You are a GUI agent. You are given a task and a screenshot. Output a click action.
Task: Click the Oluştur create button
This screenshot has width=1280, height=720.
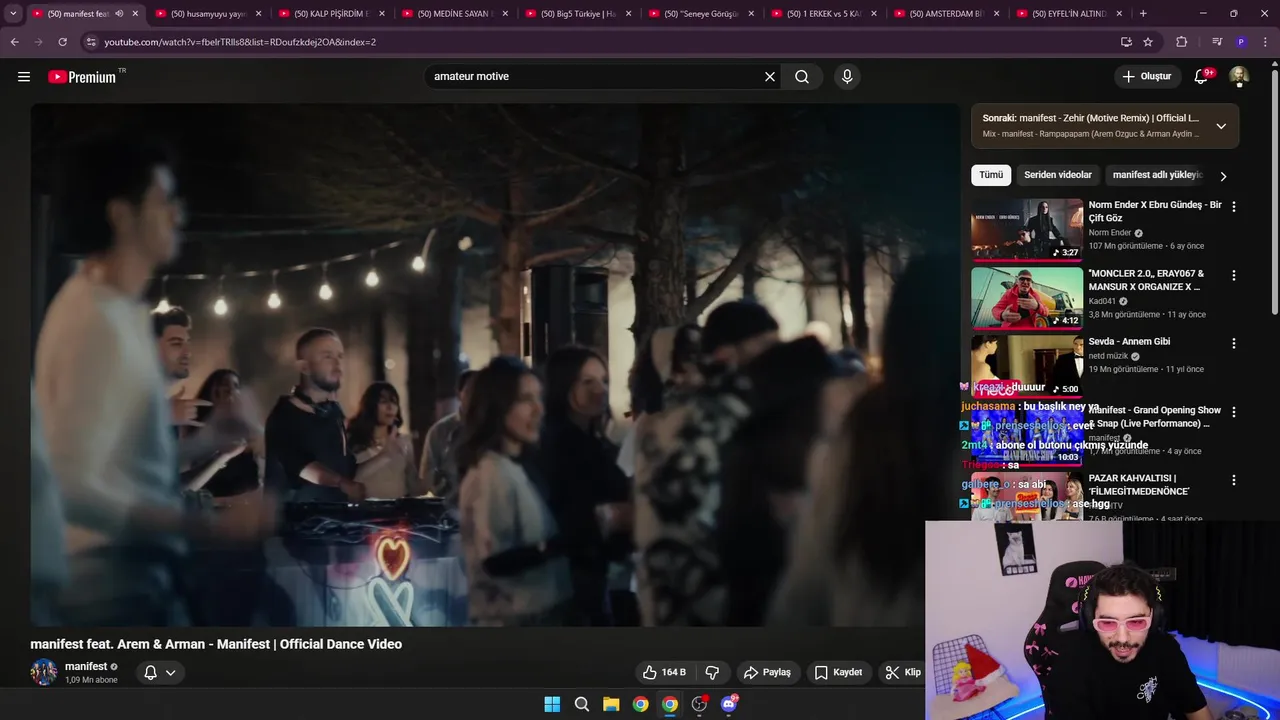coord(1146,76)
